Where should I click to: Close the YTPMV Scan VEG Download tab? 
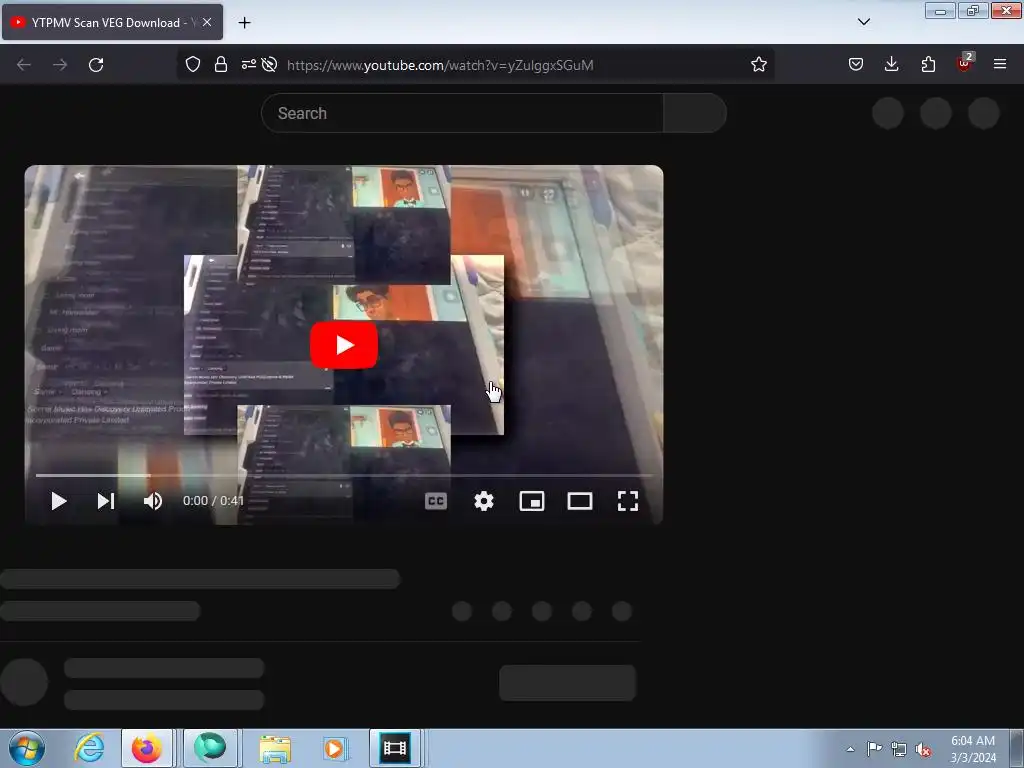[207, 22]
